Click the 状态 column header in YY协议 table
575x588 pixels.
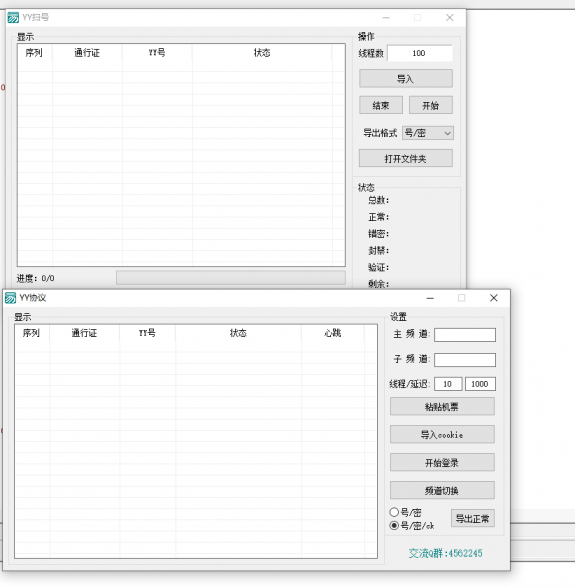coord(238,333)
